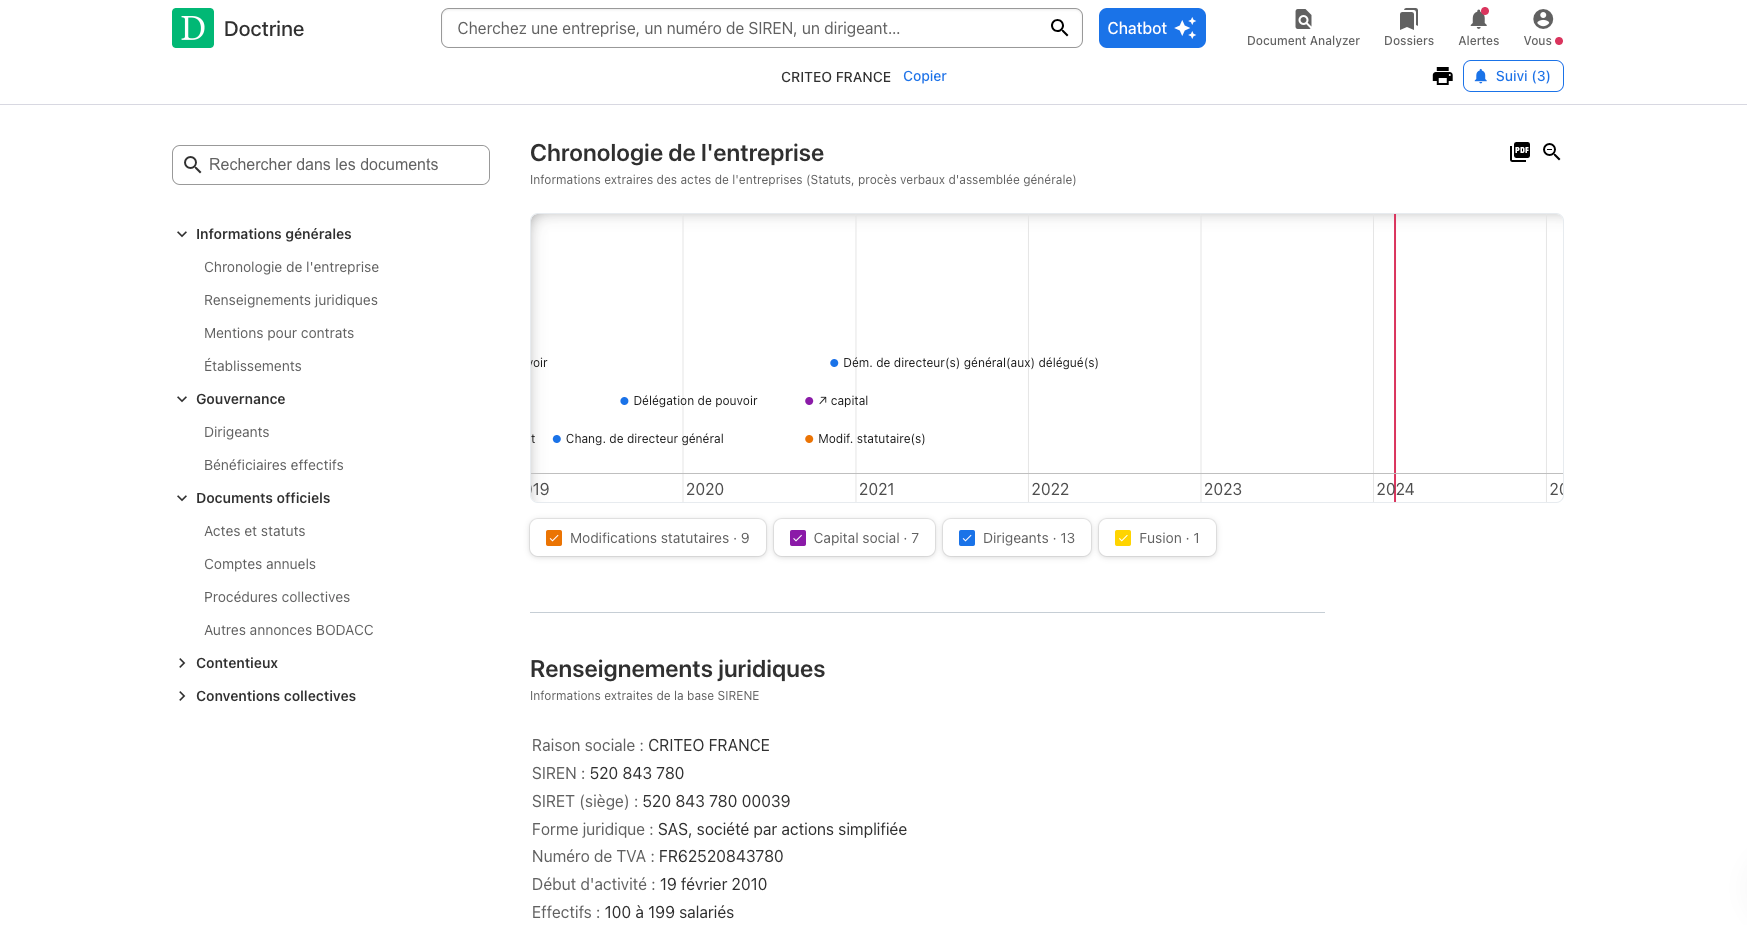Open the Alertes notifications bell
The image size is (1747, 925).
1478,28
